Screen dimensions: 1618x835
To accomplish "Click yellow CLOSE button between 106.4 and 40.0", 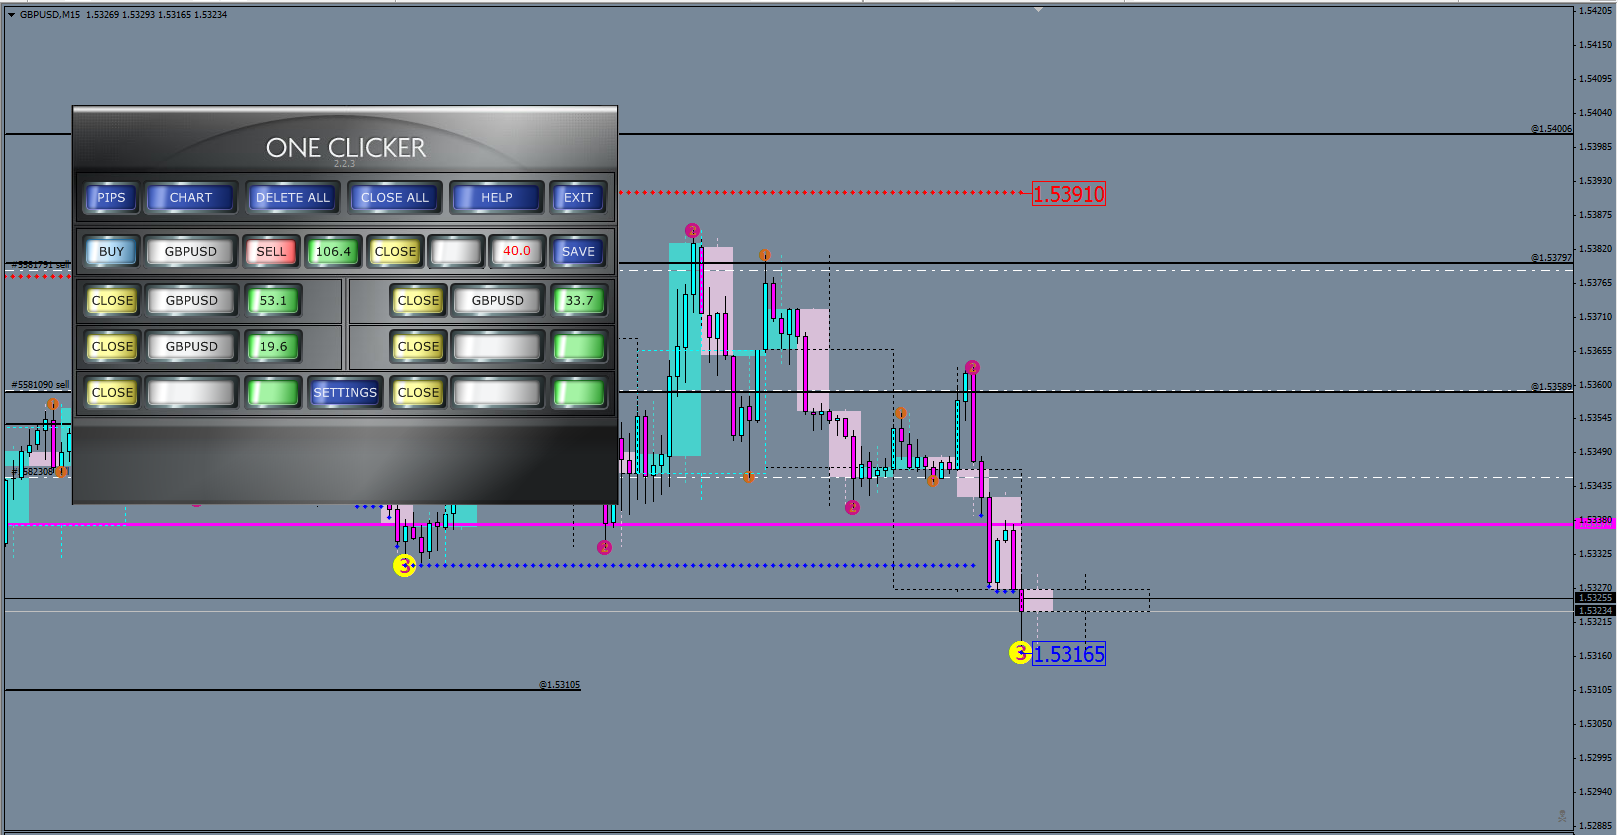I will click(395, 251).
